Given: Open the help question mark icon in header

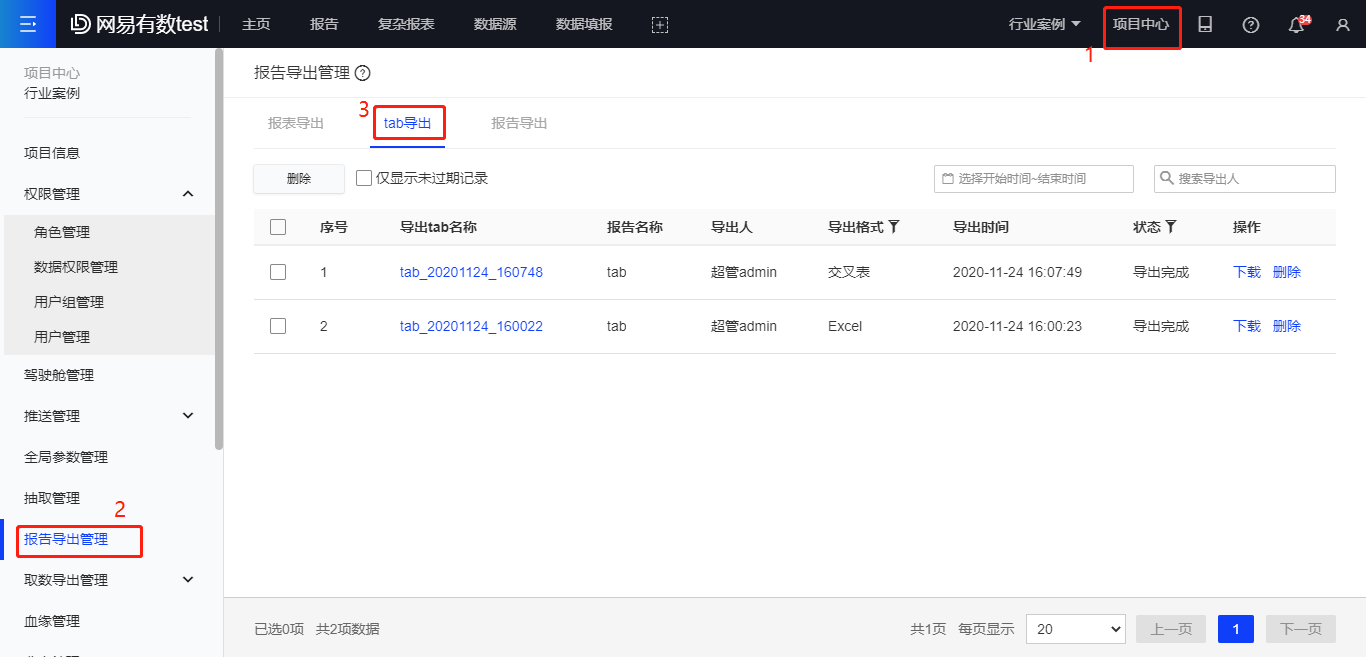Looking at the screenshot, I should pyautogui.click(x=1250, y=24).
